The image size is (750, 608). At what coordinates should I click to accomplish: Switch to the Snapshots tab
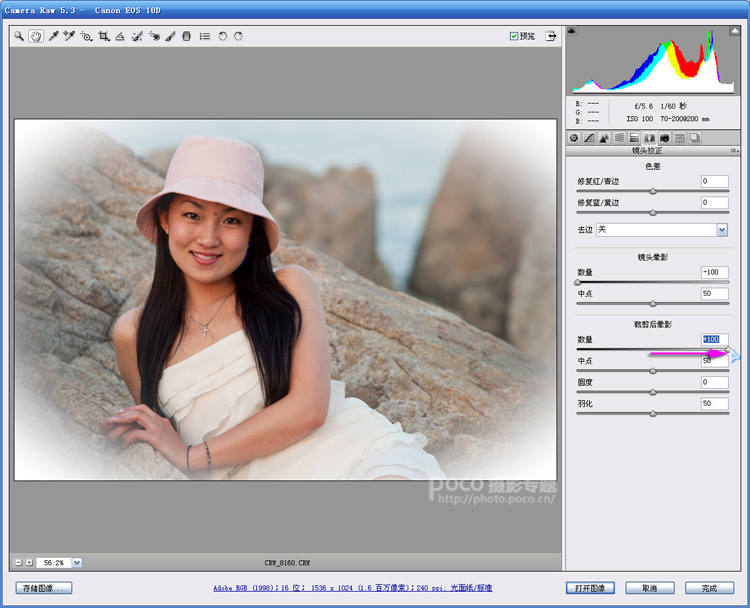click(x=695, y=138)
